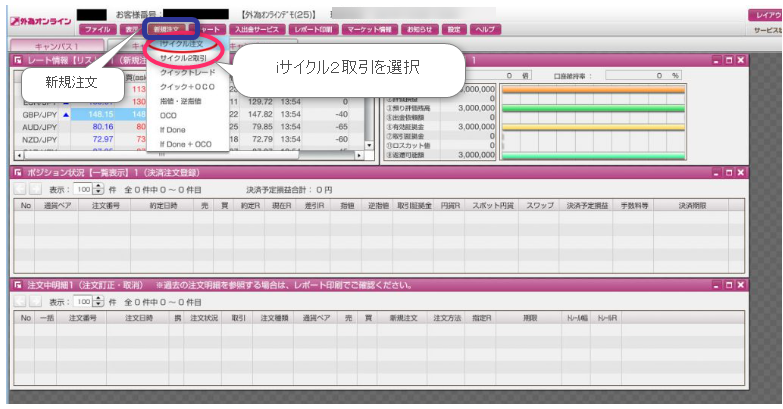Select If Done + OCO order type

tap(186, 144)
